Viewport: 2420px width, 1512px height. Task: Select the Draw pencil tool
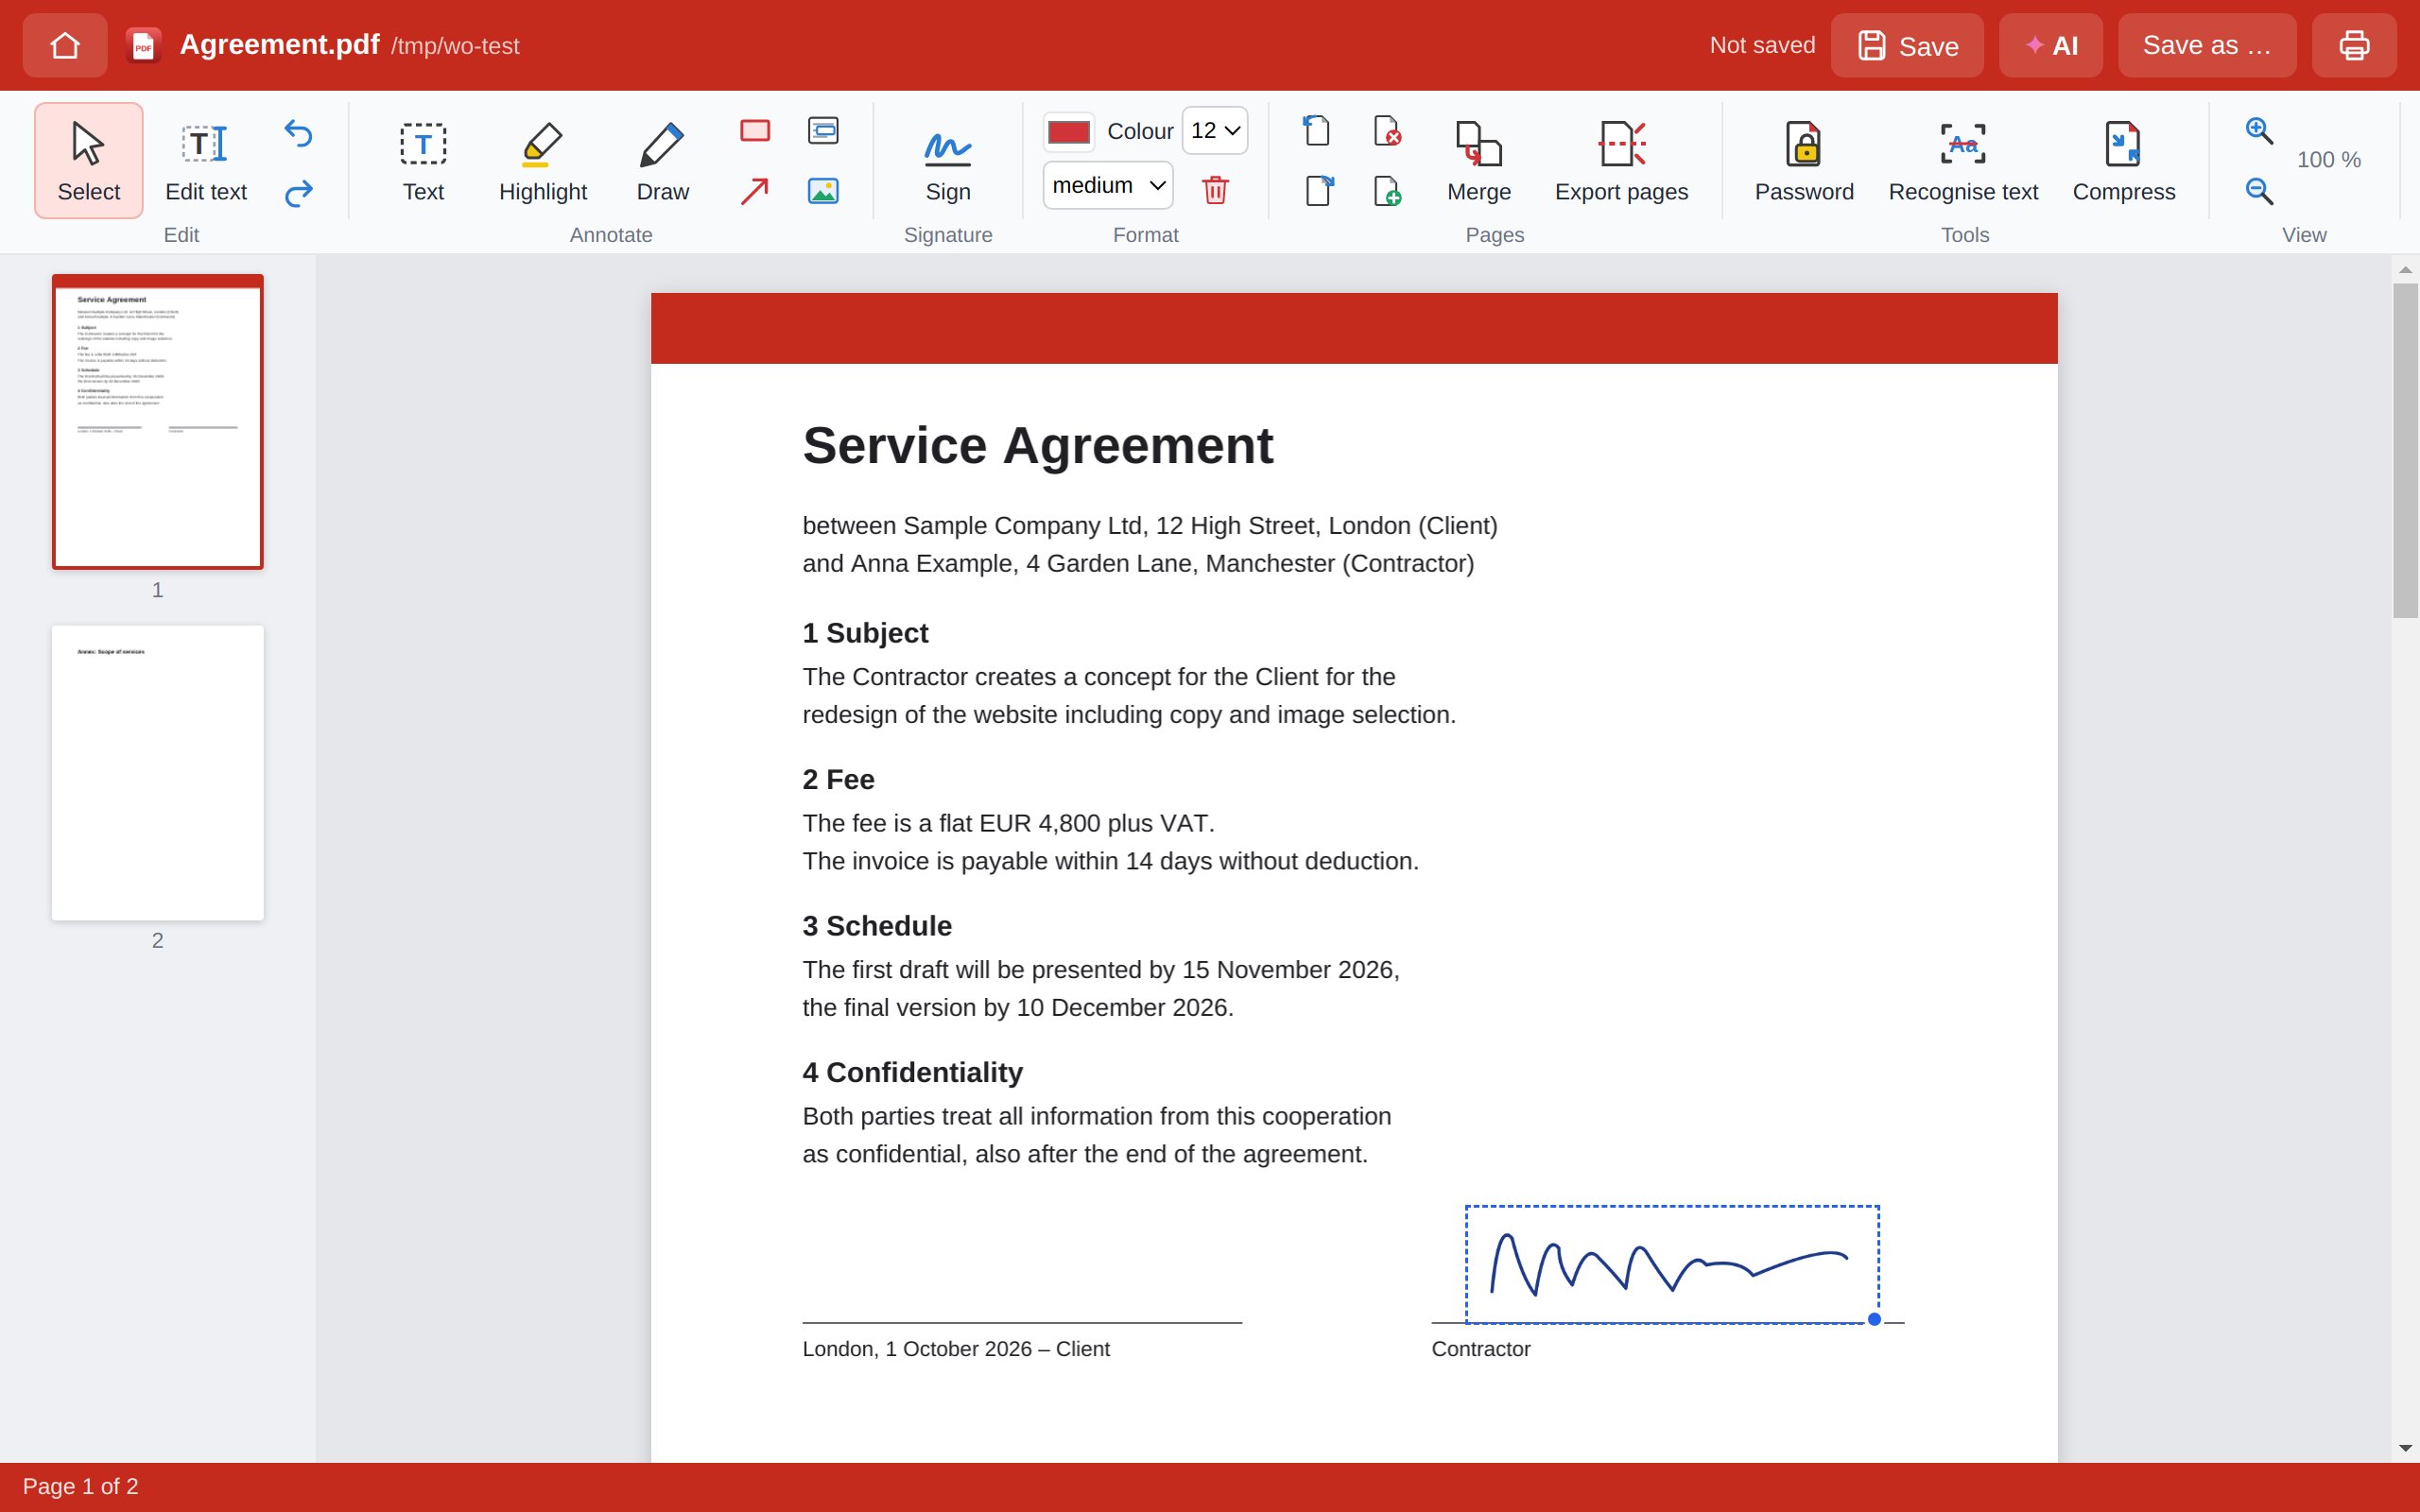tap(662, 160)
